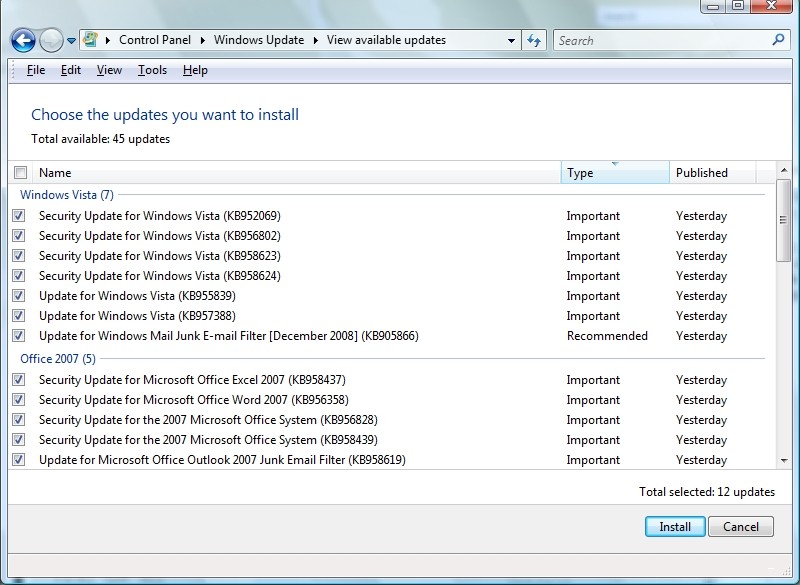The width and height of the screenshot is (800, 585).
Task: Open the File menu
Action: coord(36,70)
